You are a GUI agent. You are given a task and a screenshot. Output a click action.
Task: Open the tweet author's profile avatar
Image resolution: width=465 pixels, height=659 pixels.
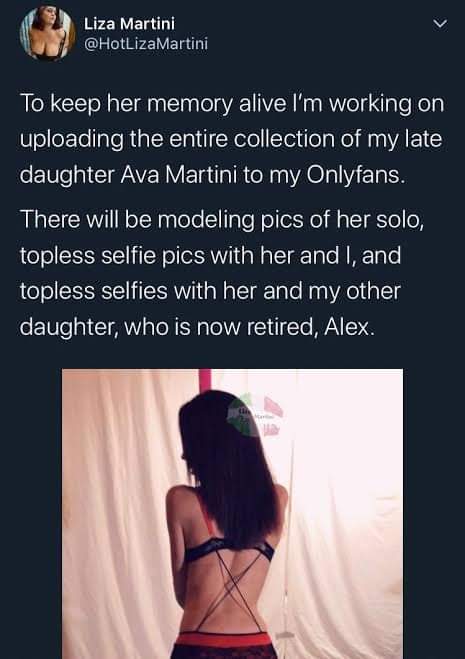(x=48, y=34)
